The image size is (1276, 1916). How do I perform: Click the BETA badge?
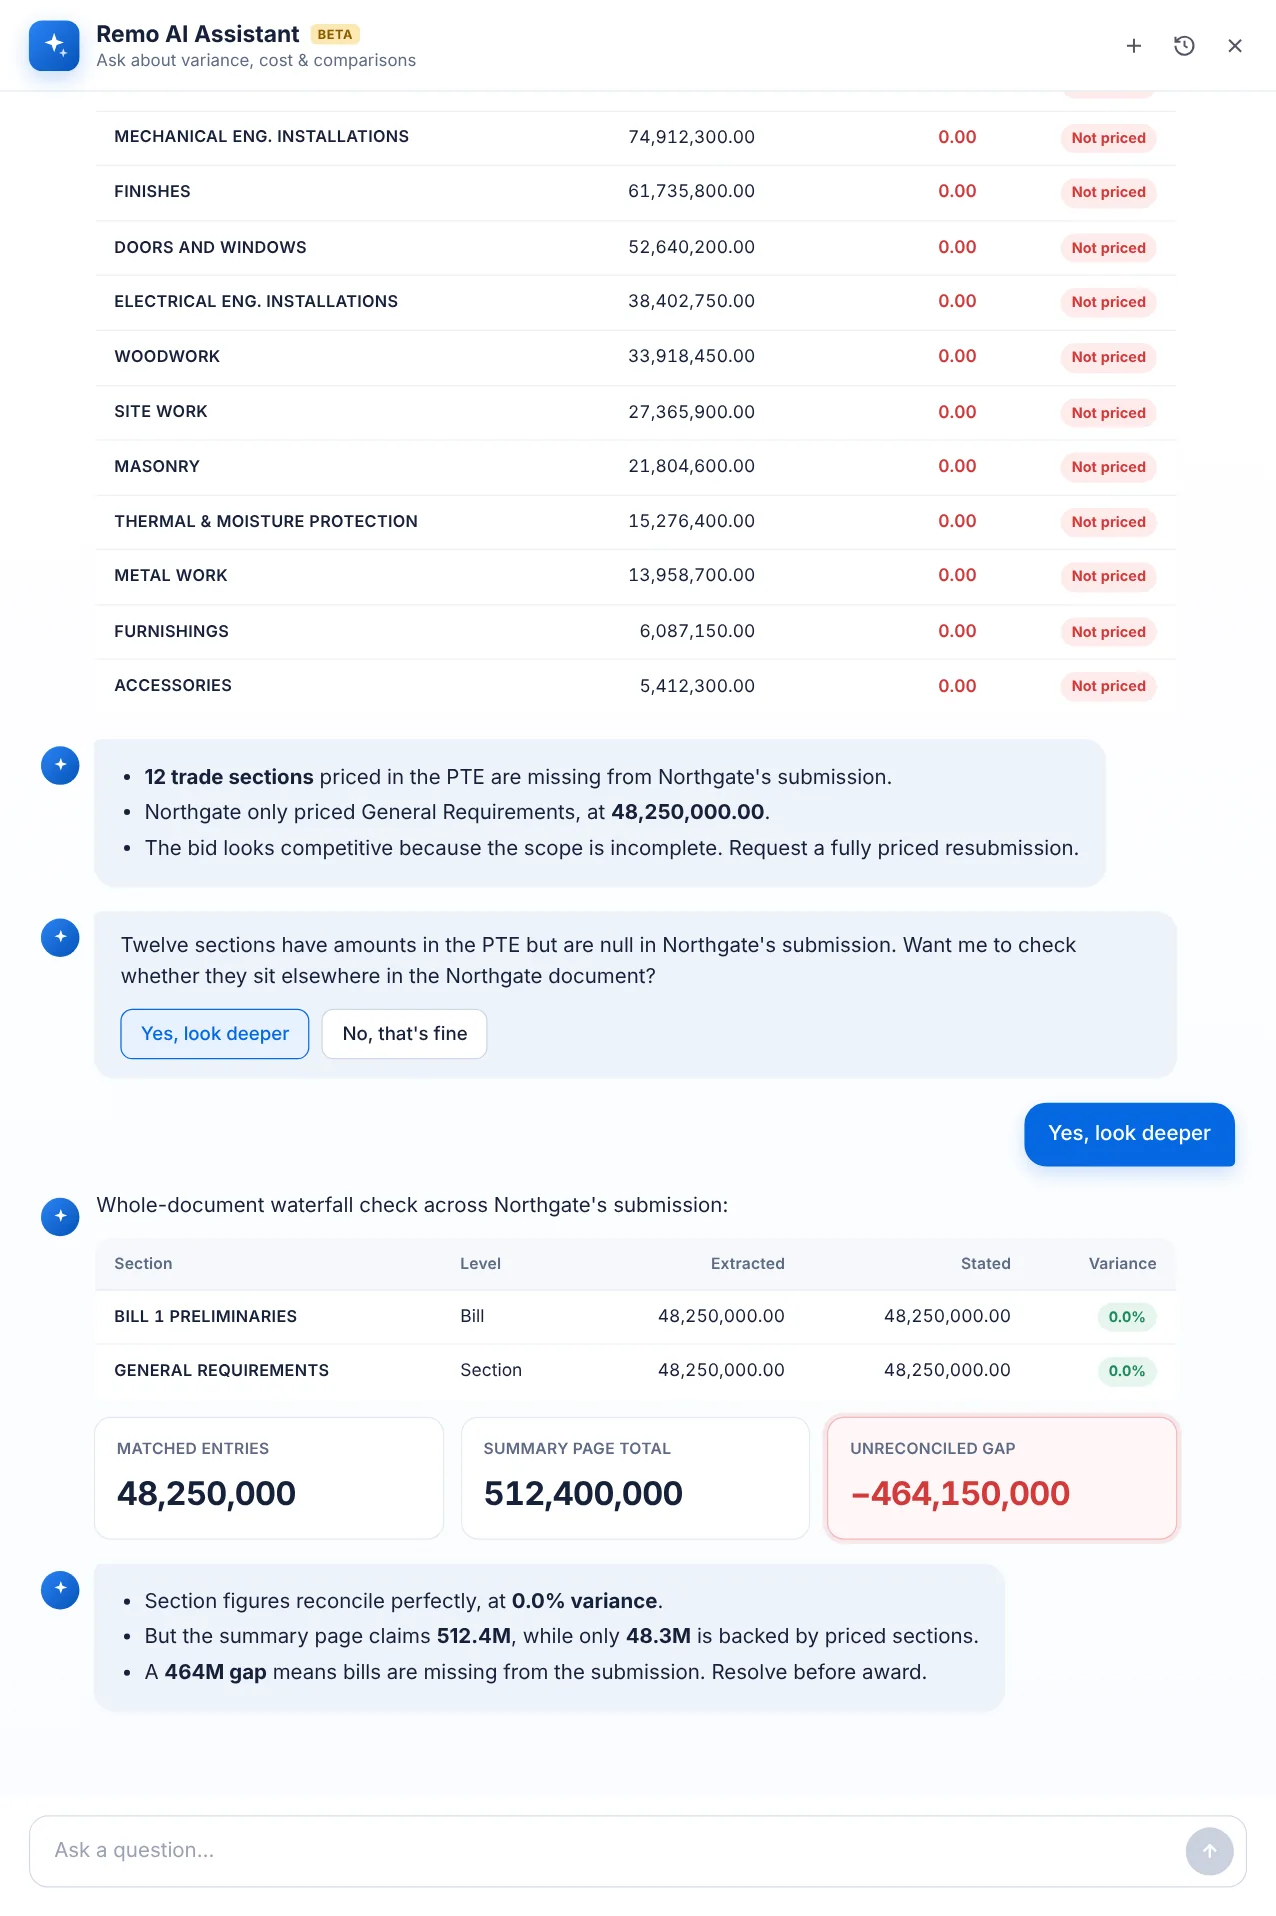pos(335,34)
